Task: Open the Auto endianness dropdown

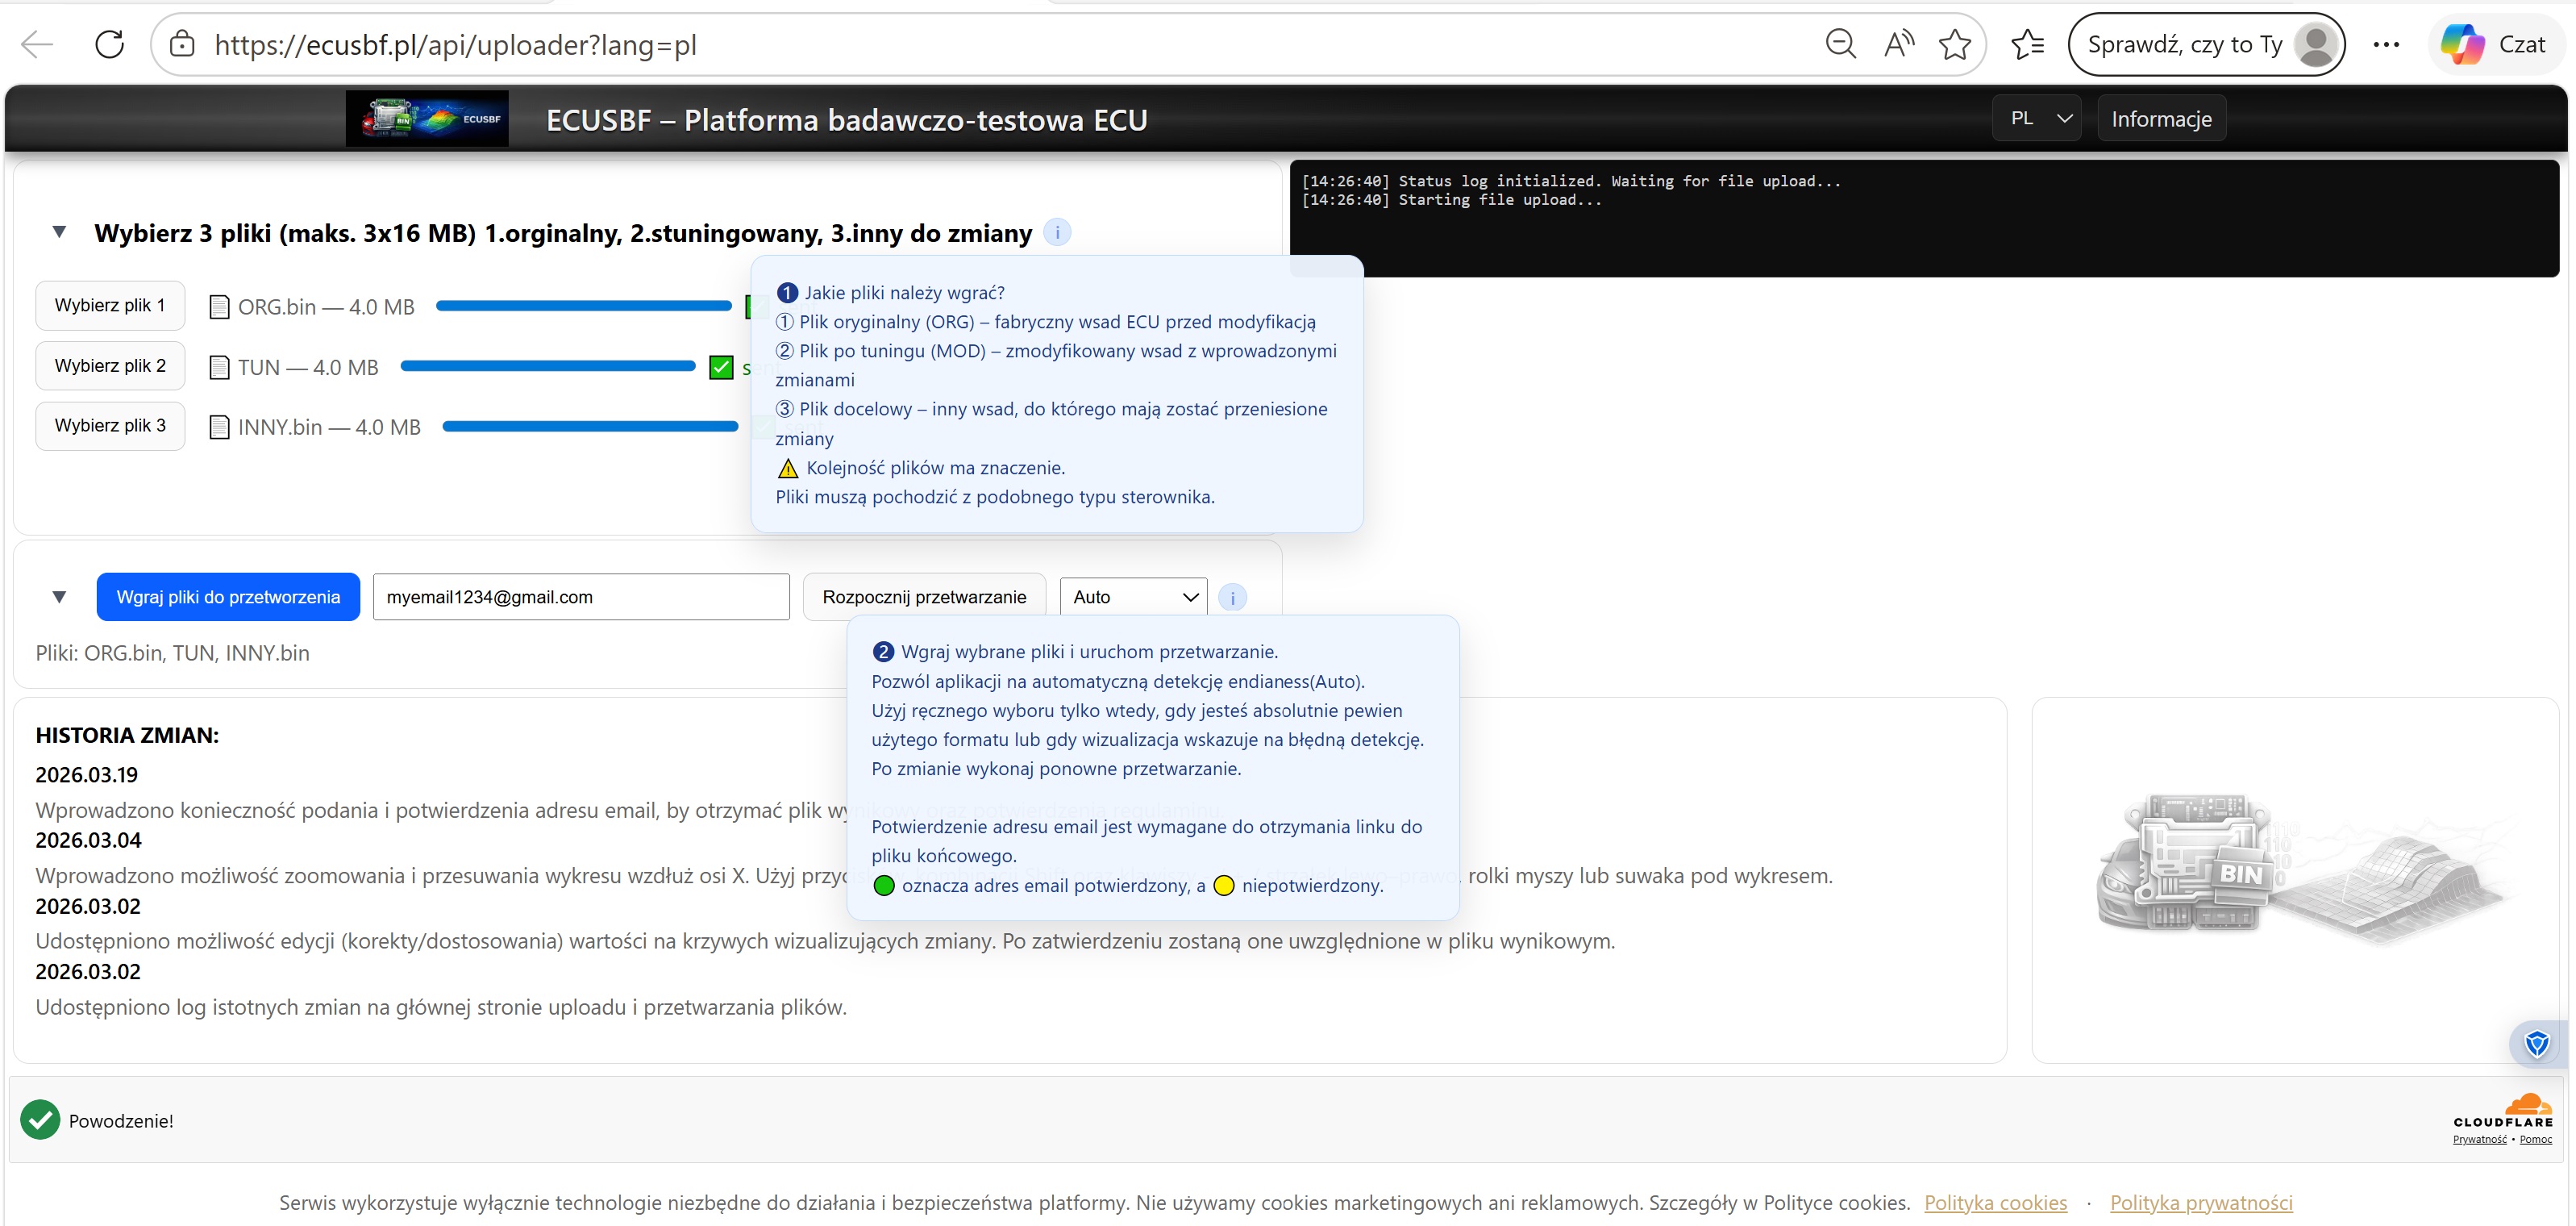Action: [1133, 597]
